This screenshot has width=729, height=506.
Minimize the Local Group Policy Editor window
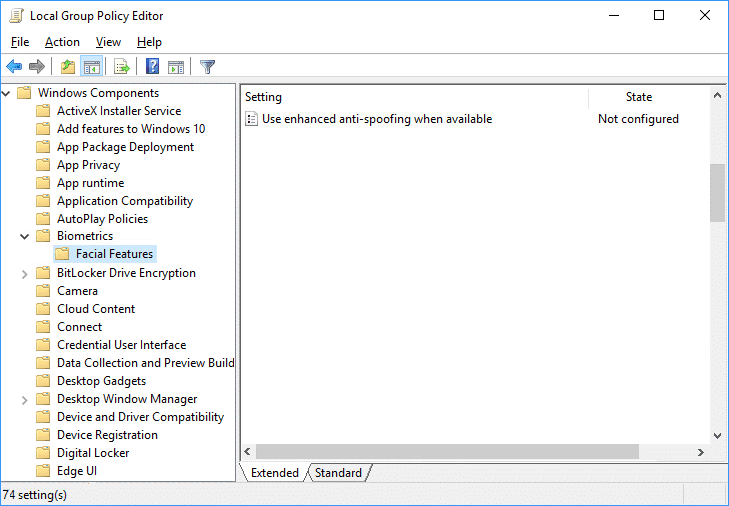tap(614, 15)
